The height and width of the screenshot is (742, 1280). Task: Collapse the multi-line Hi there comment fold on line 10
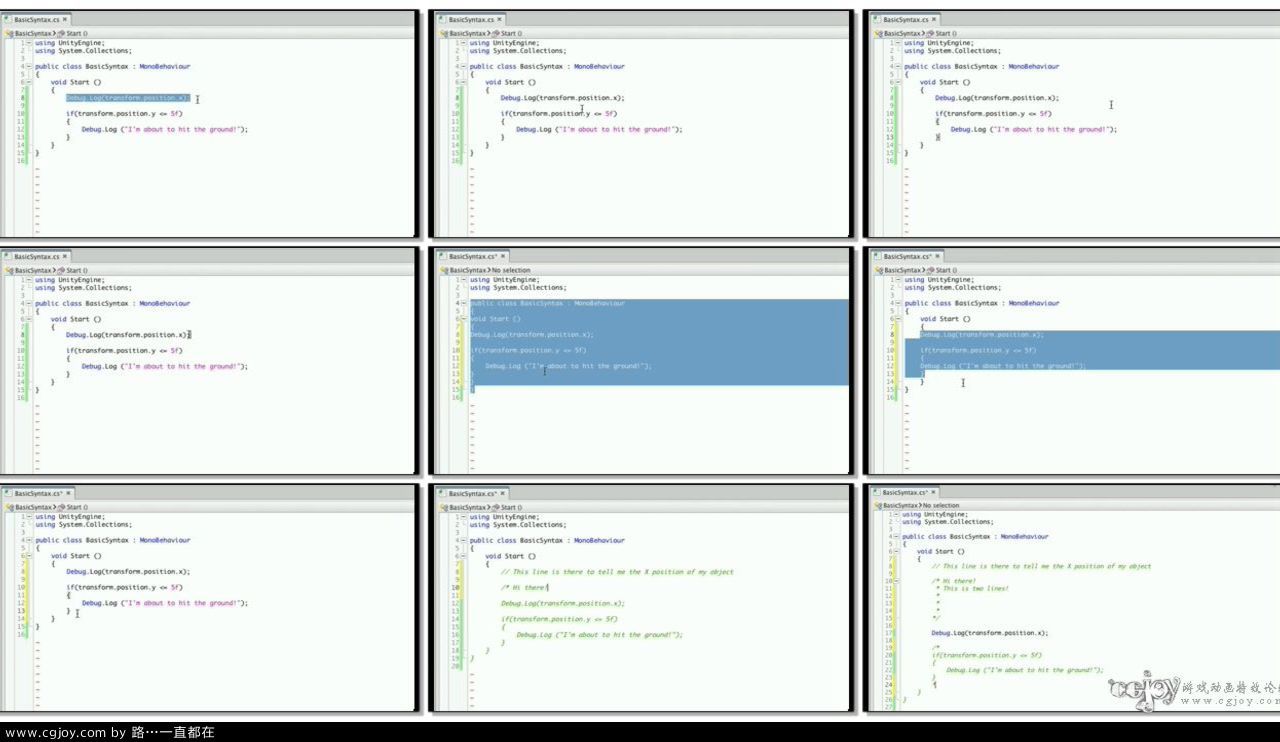[895, 581]
